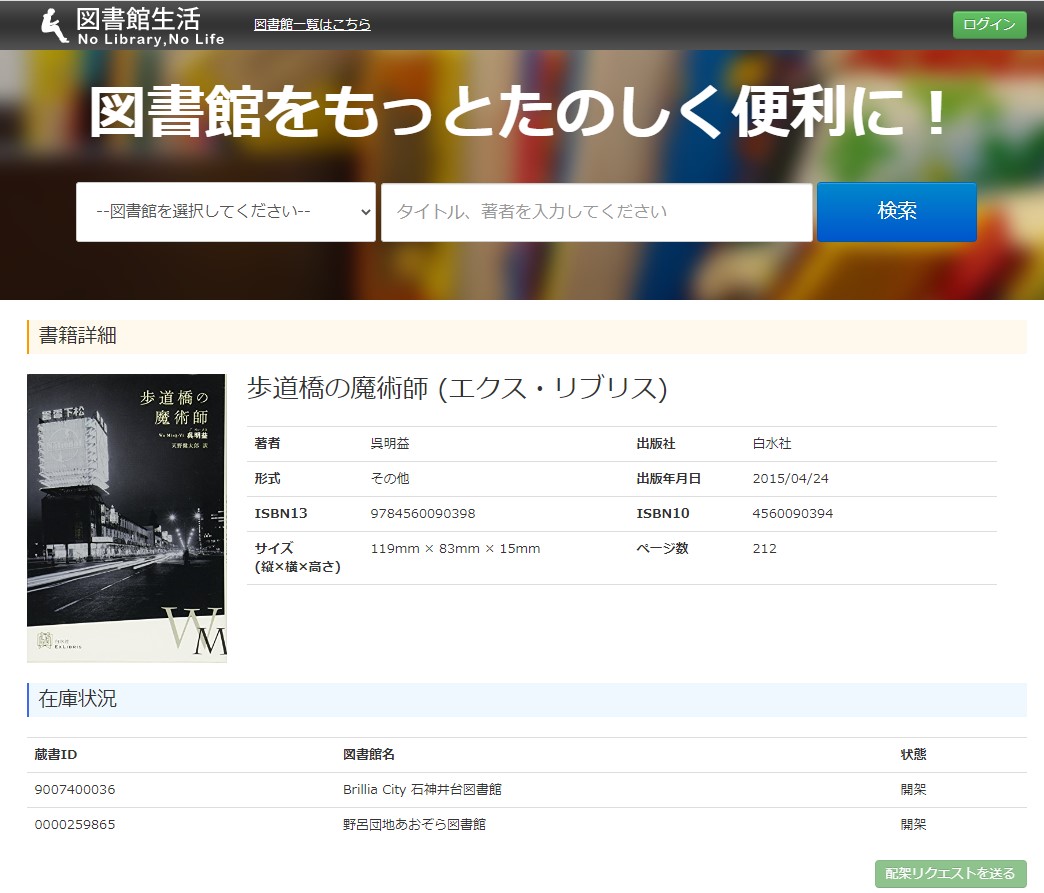Open the 図書館を選択してください dropdown

point(226,212)
